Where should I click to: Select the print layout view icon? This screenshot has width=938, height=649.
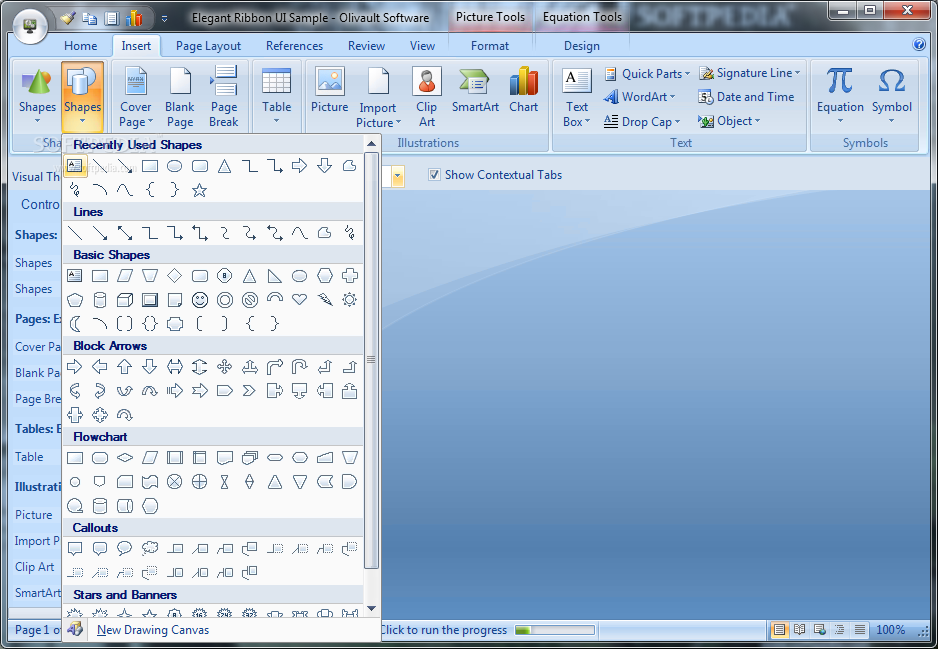click(x=779, y=629)
